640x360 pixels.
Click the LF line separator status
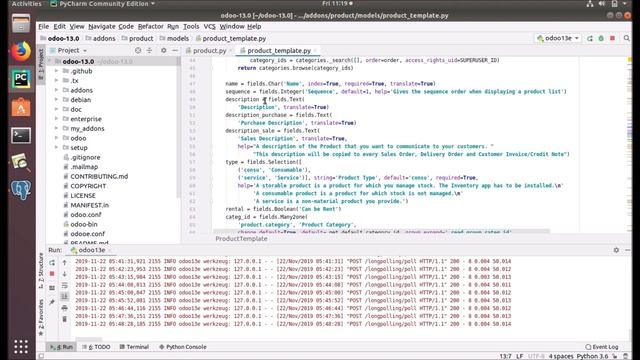click(520, 356)
